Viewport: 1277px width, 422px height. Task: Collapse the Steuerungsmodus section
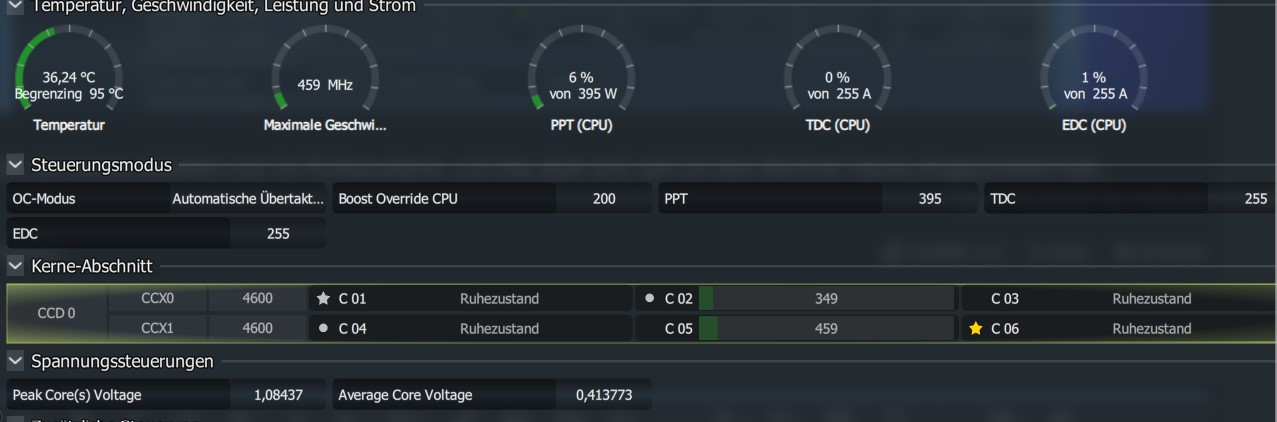[x=15, y=165]
